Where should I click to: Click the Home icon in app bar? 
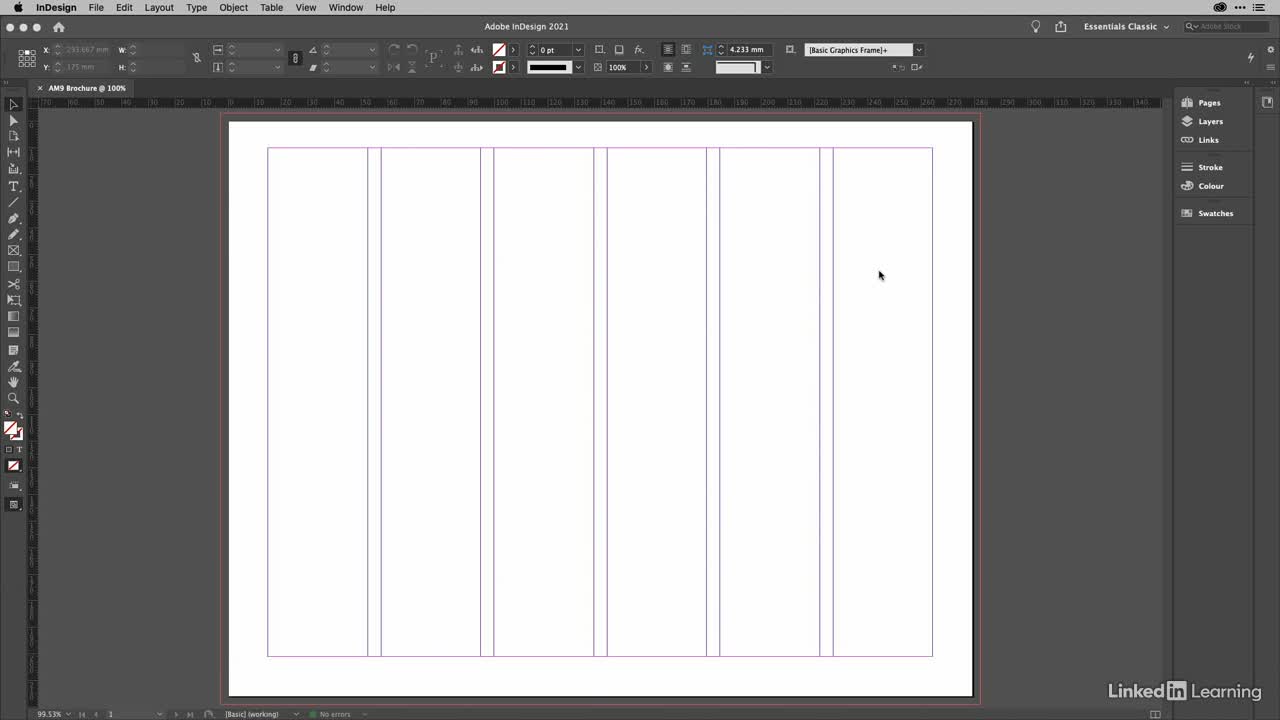point(58,27)
